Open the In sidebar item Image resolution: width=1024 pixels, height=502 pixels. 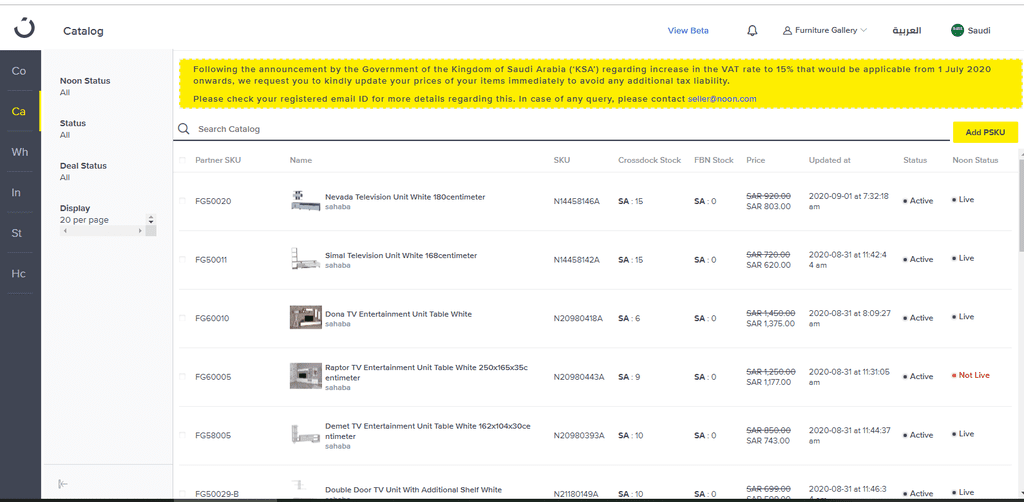[x=19, y=193]
